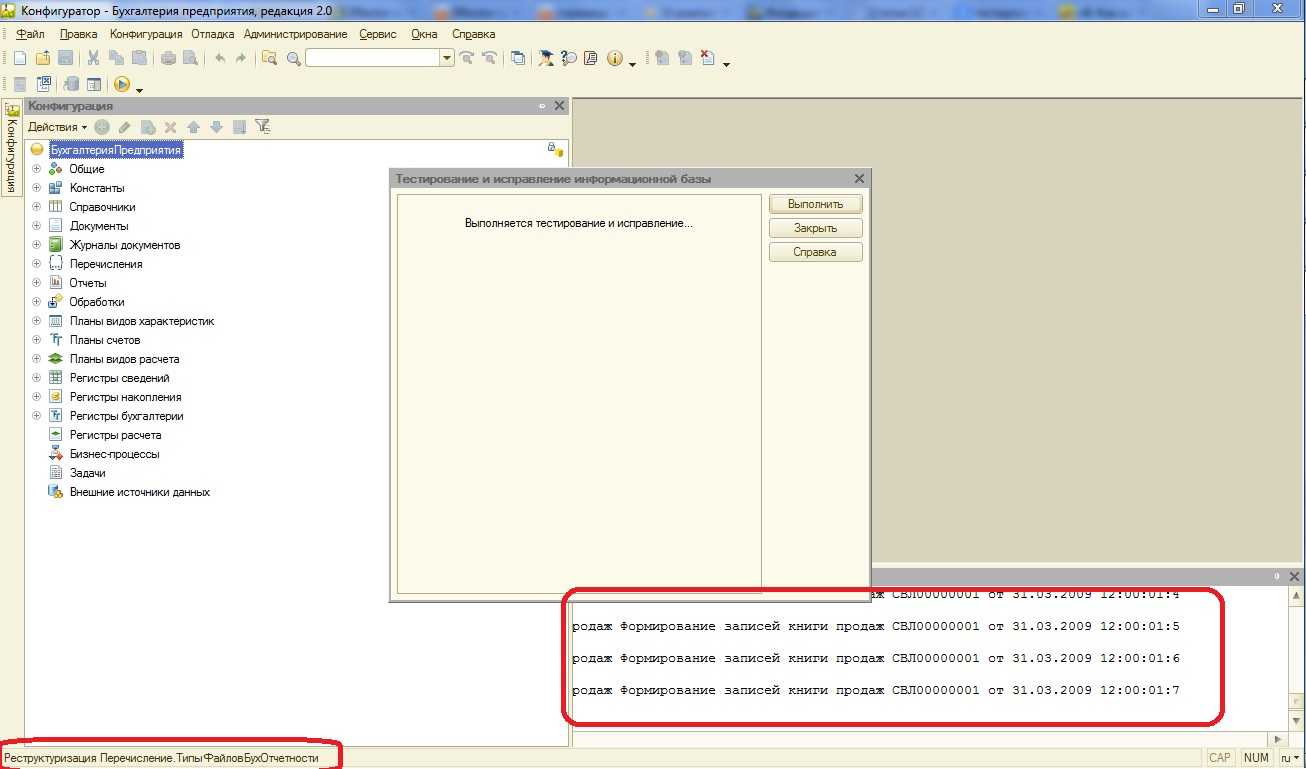Screen dimensions: 1306x769
Task: Open the search field dropdown arrow
Action: (447, 59)
